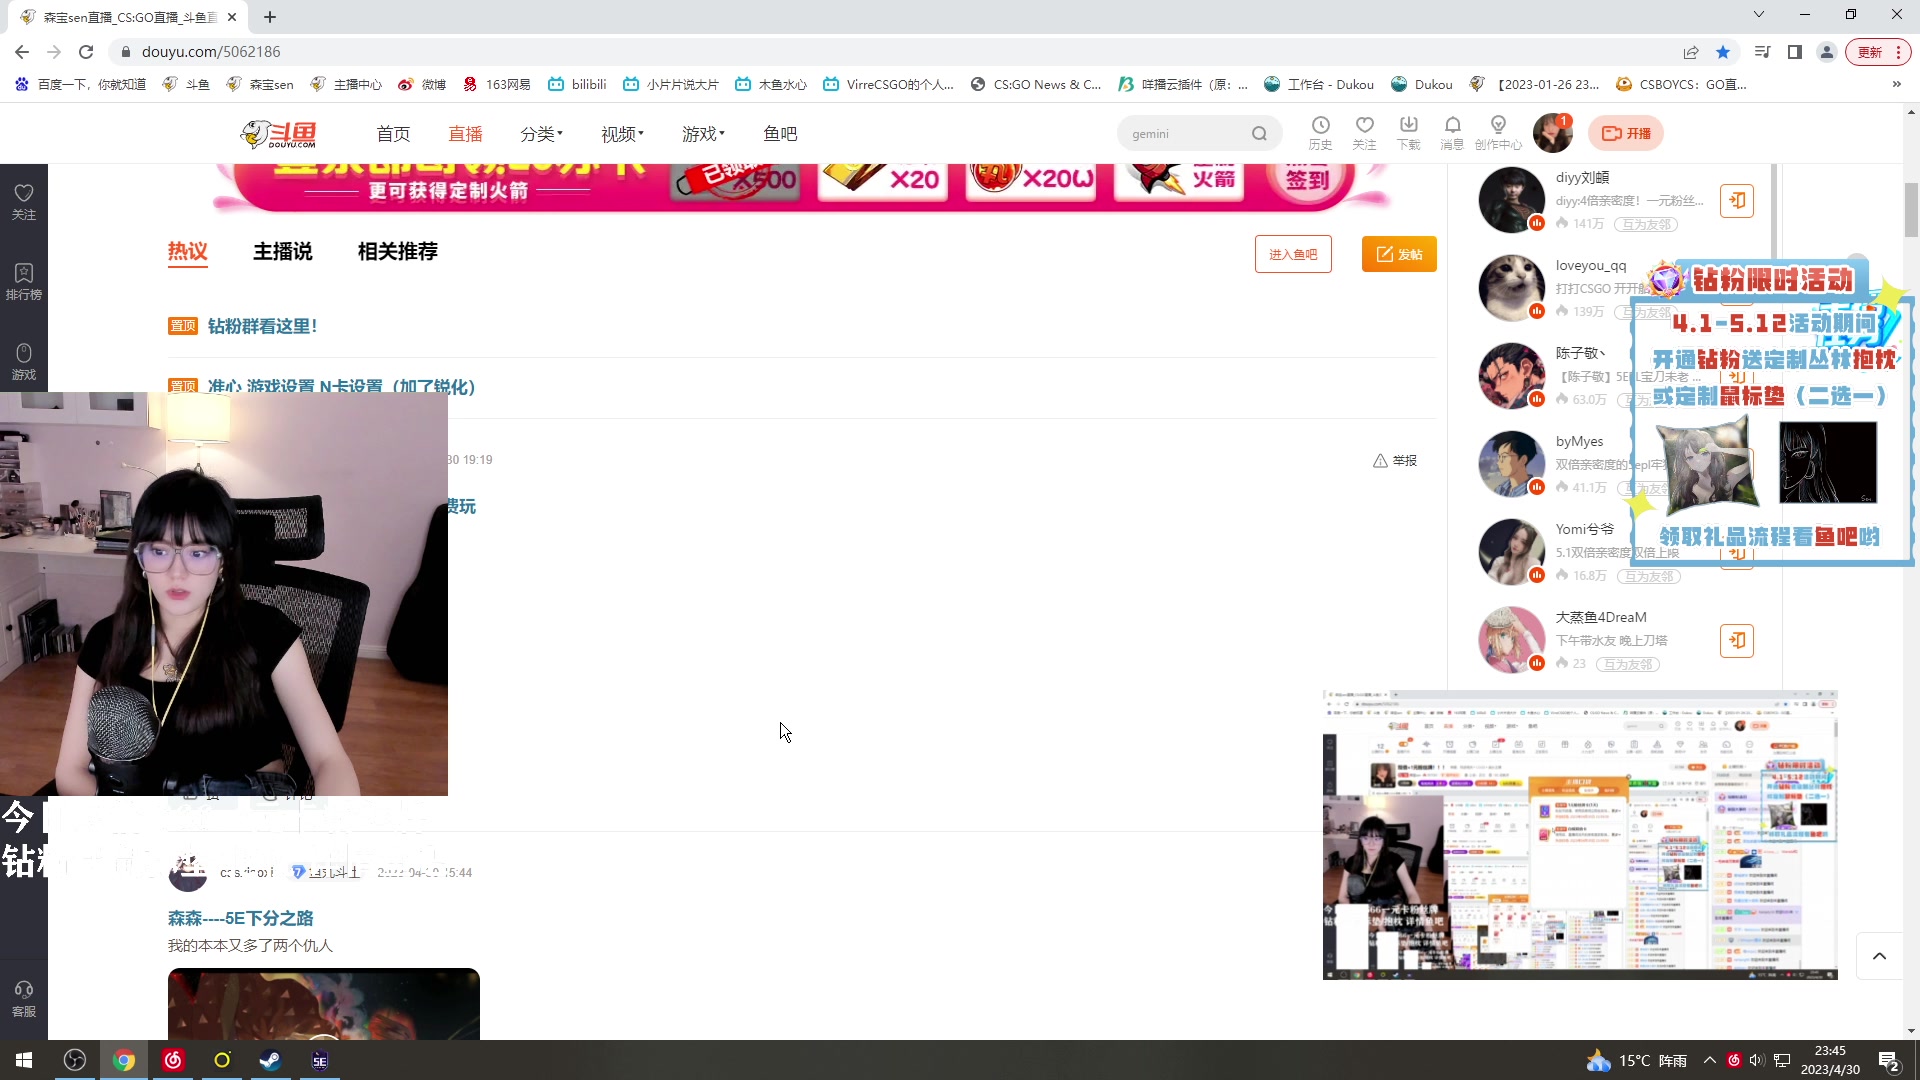Open the bilibili bookmark
This screenshot has width=1920, height=1080.
tap(577, 85)
